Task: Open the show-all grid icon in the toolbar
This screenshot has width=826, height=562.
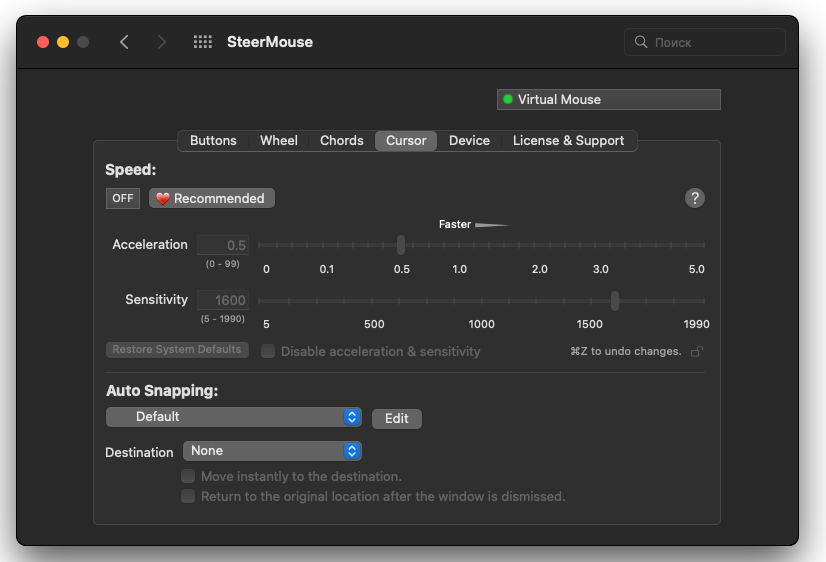Action: (203, 42)
